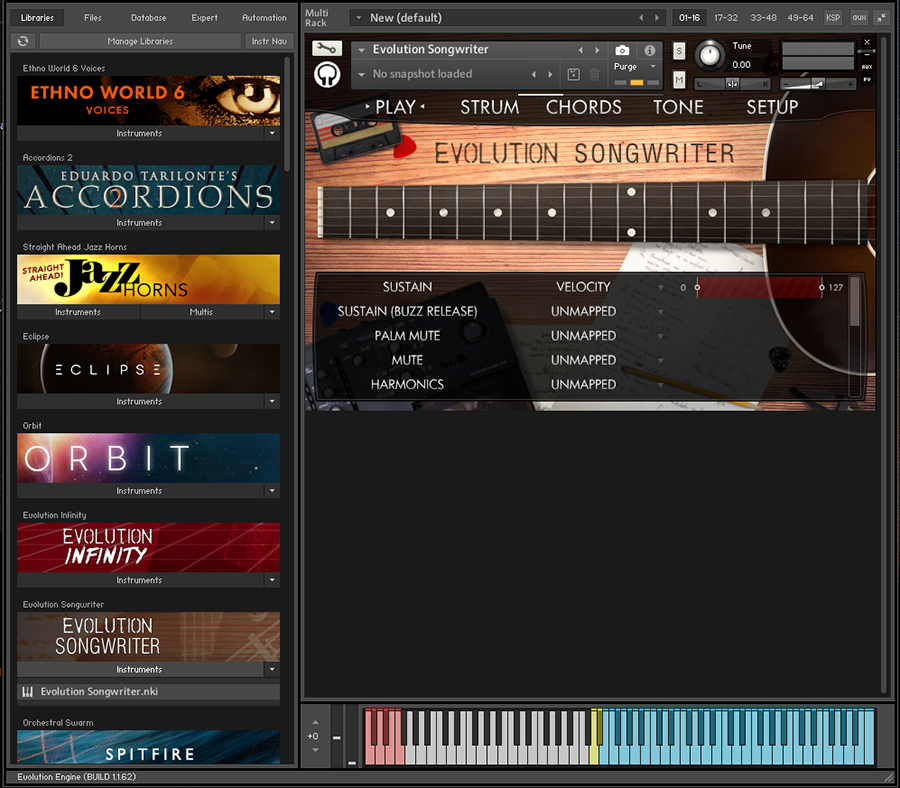Shift keyboard octave down arrow
This screenshot has width=900, height=788.
(315, 750)
